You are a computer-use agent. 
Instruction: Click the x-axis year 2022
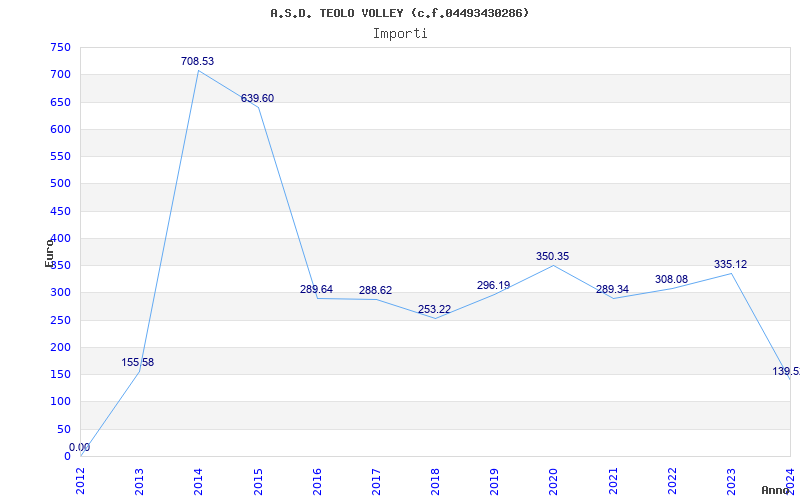(x=672, y=481)
